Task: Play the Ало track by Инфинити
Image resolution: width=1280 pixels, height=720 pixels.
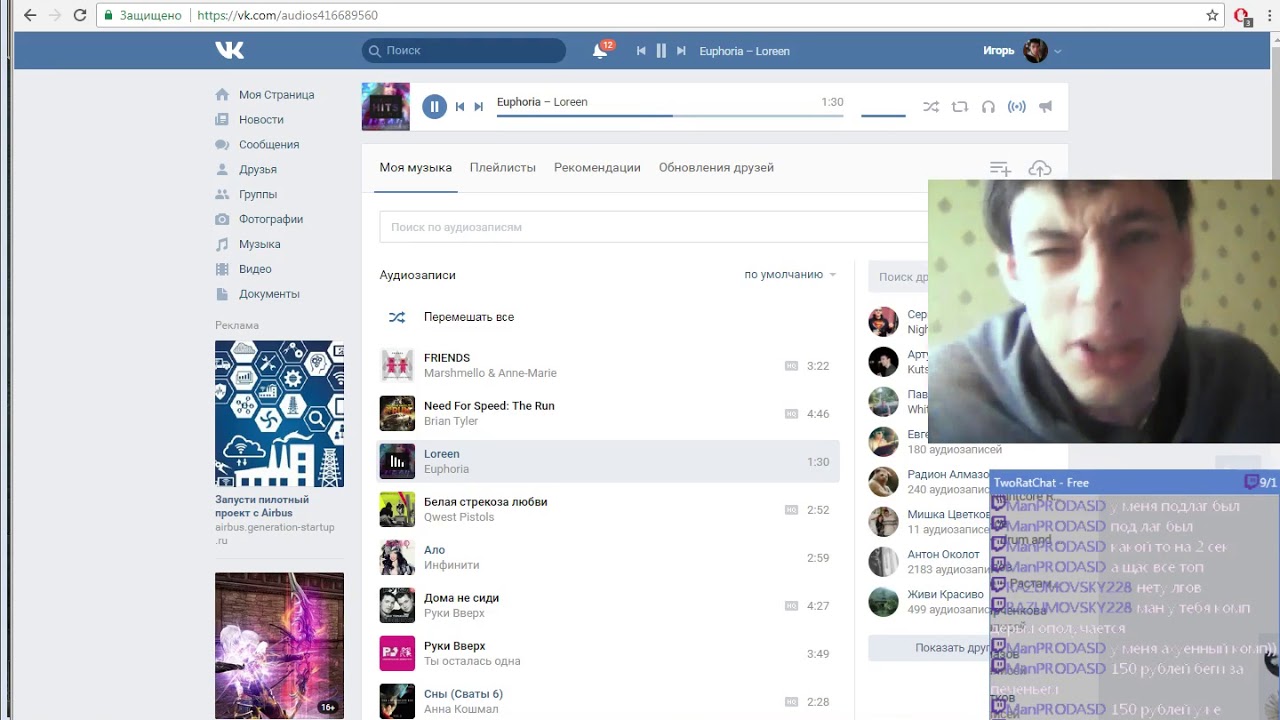Action: click(x=608, y=558)
